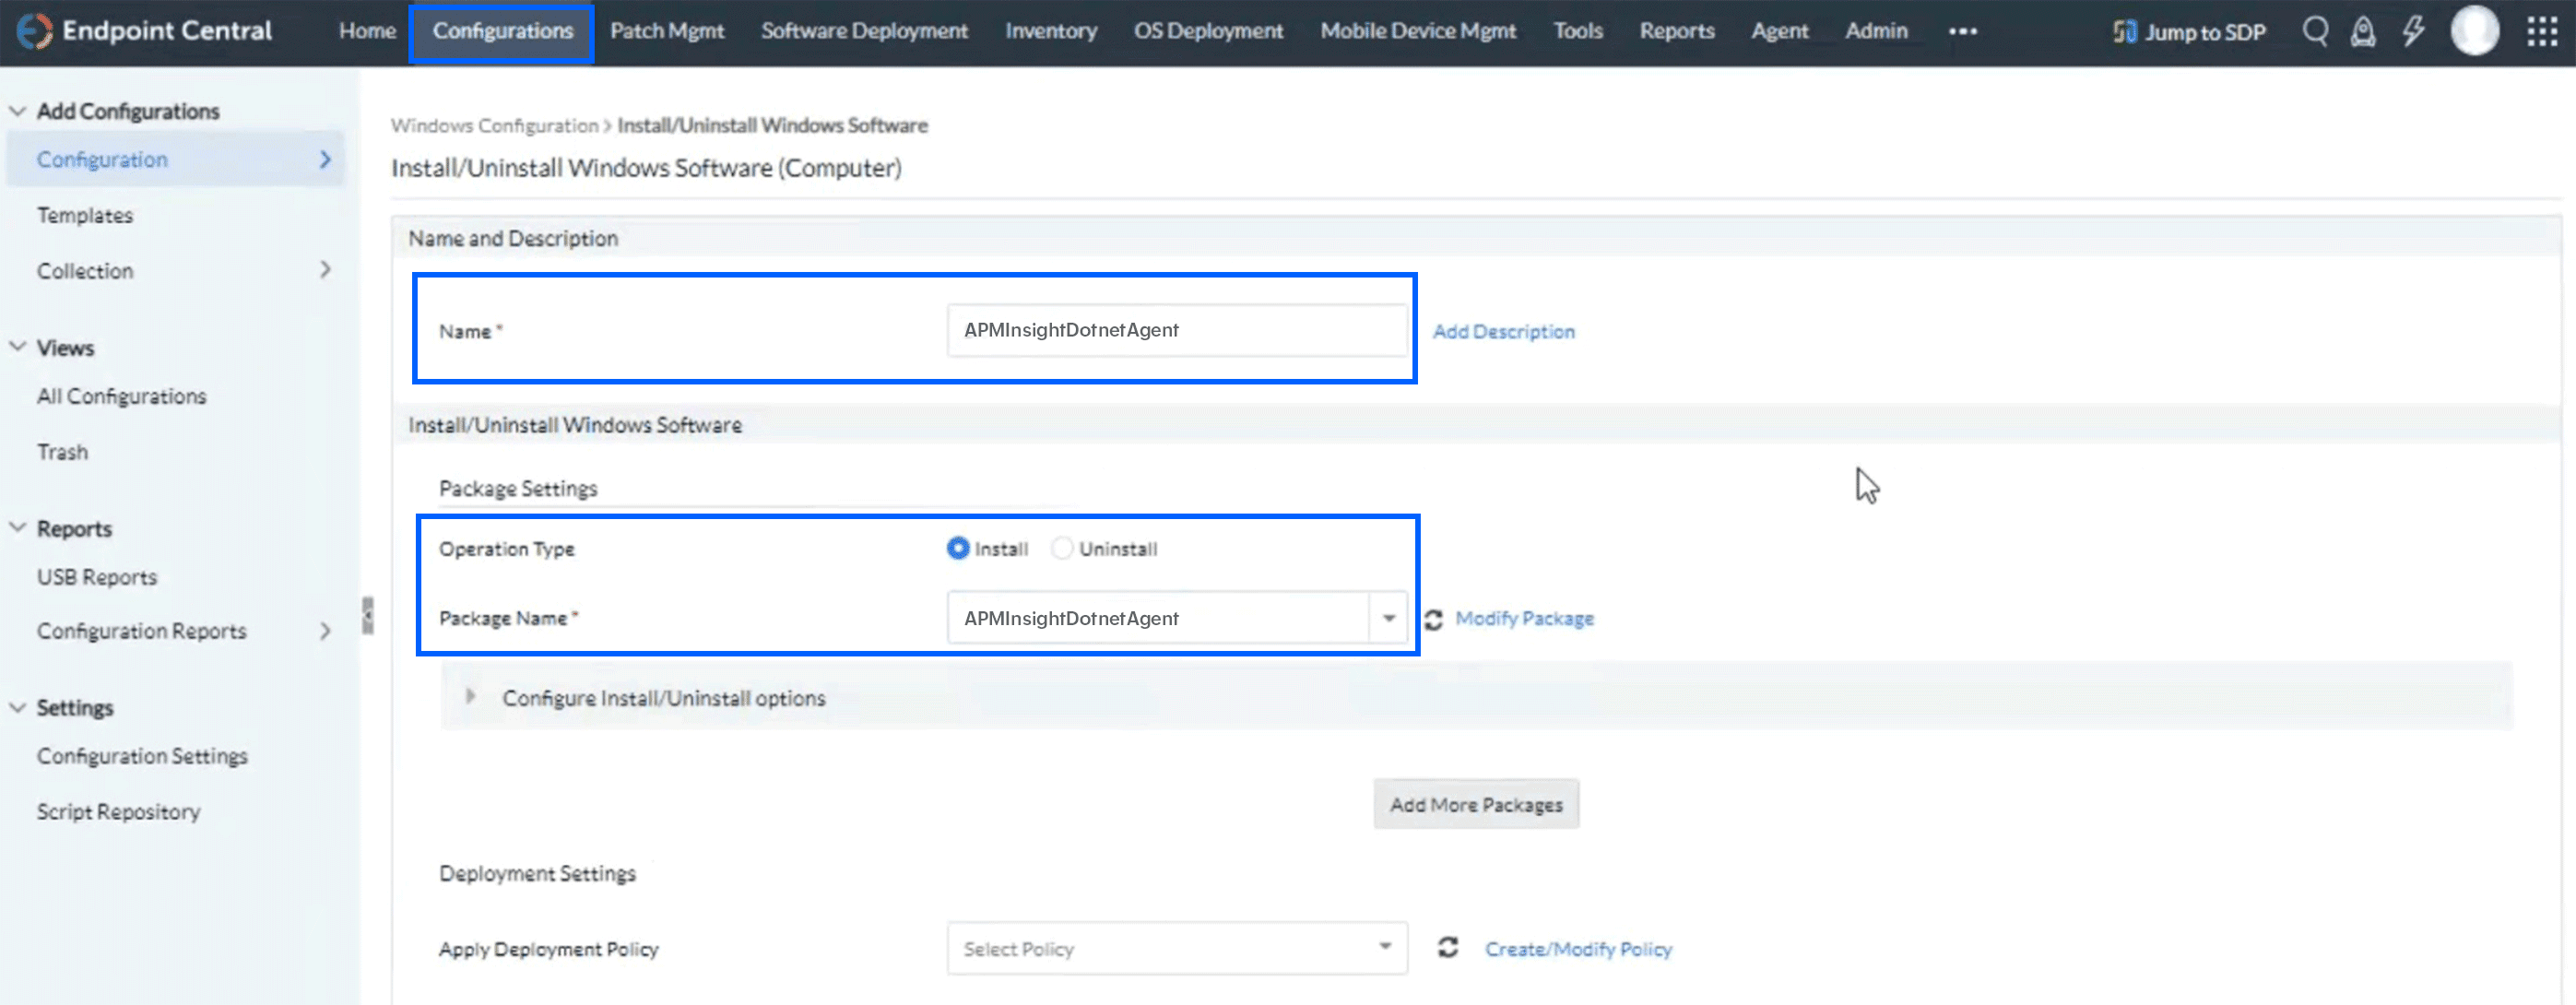The height and width of the screenshot is (1005, 2576).
Task: Open the rocket quick-start icon
Action: pos(2363,31)
